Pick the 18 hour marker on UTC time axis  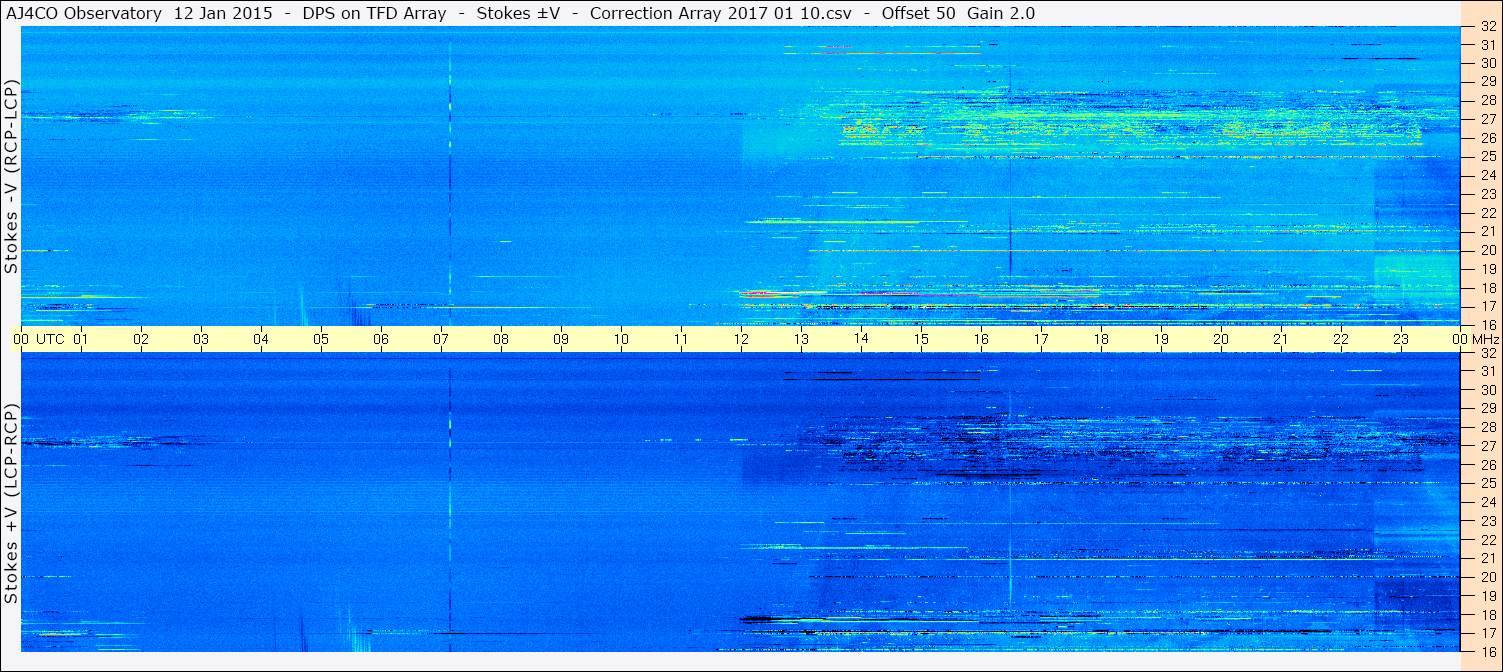coord(1101,339)
